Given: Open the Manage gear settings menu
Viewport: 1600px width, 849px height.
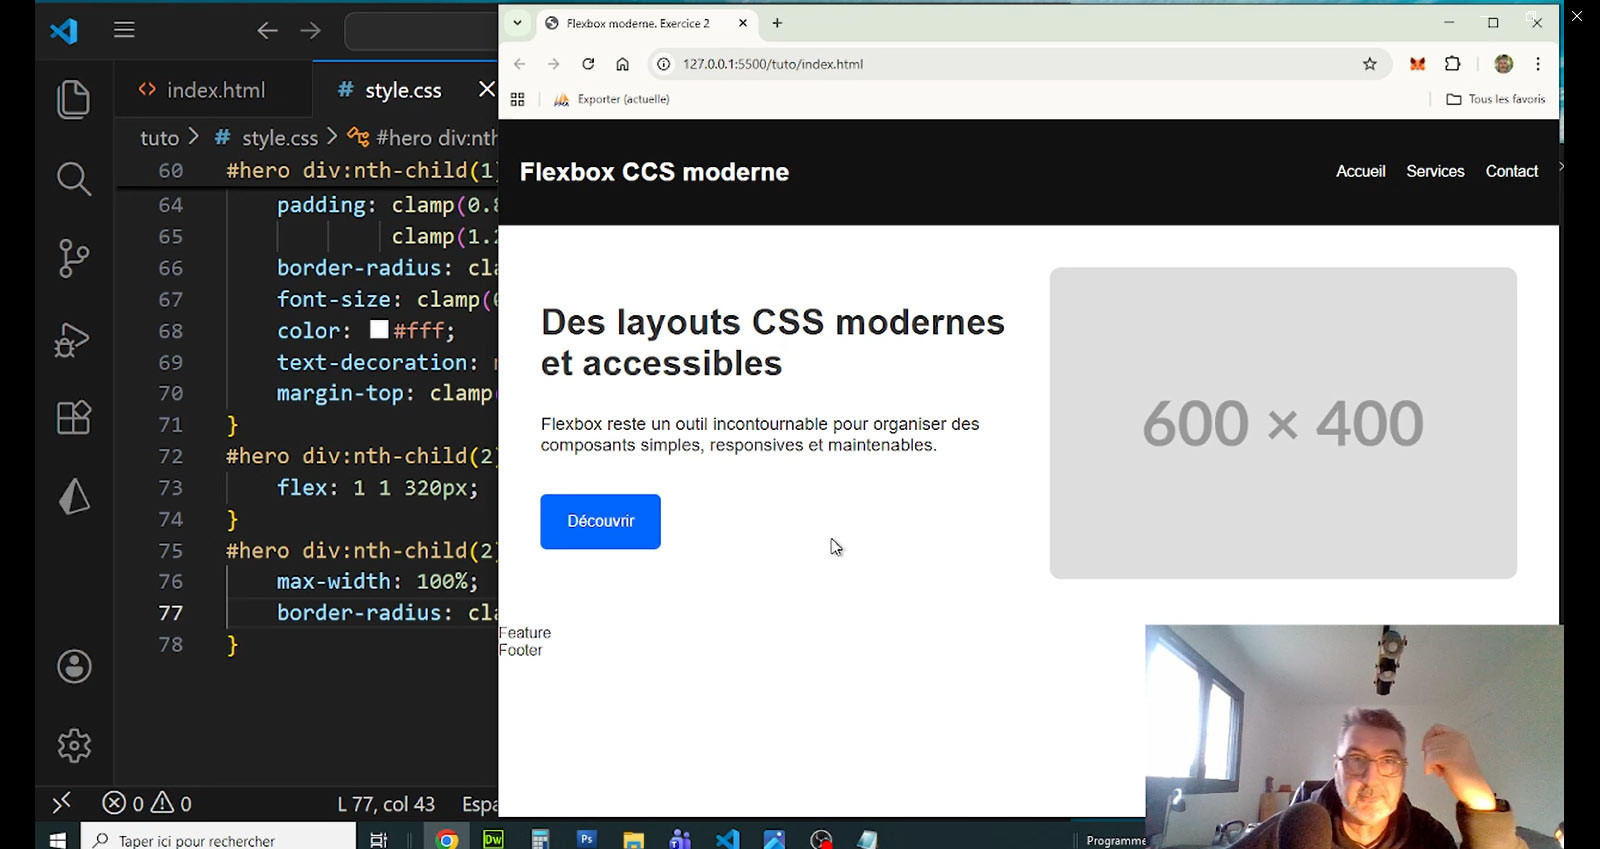Looking at the screenshot, I should tap(74, 745).
